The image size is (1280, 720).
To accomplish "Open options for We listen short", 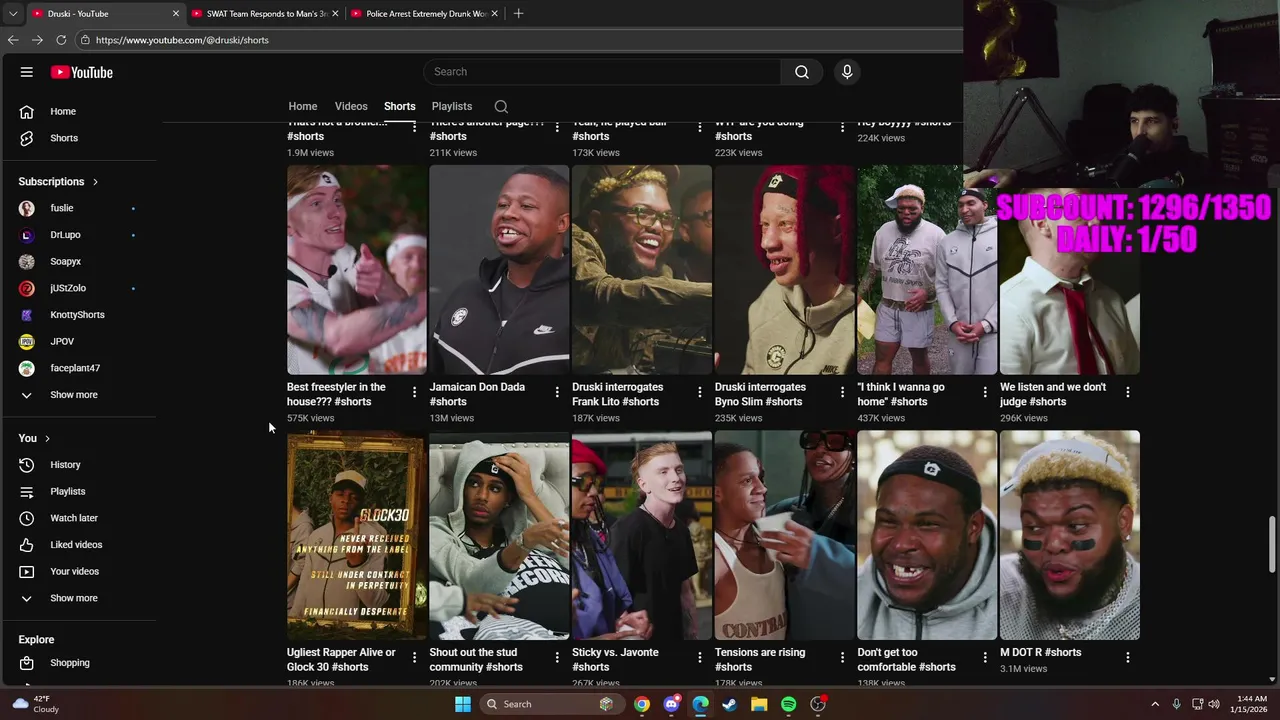I will [x=1128, y=392].
